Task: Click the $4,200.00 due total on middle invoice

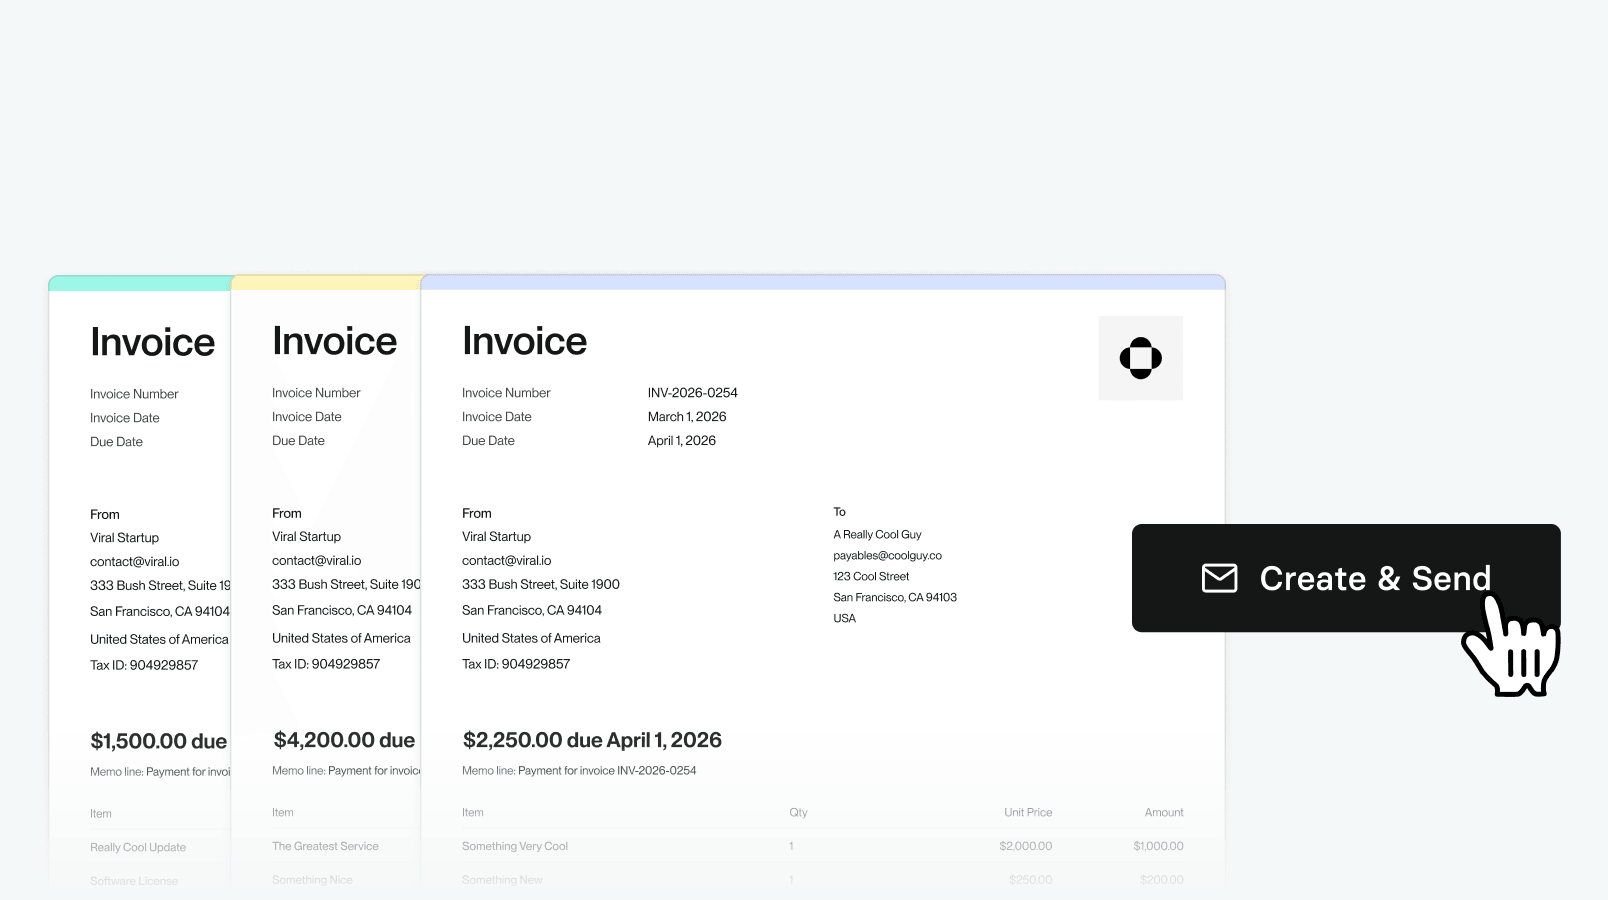Action: pyautogui.click(x=344, y=740)
